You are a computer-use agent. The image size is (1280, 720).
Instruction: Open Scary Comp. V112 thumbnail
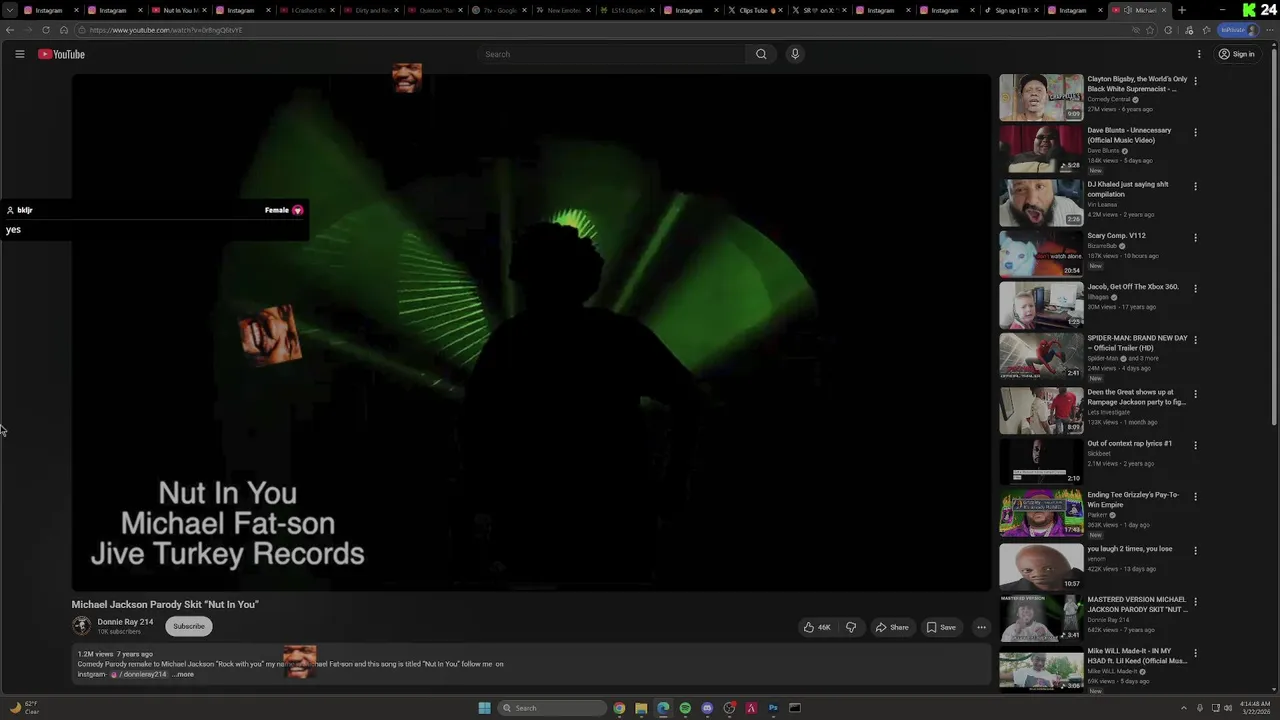[1041, 253]
